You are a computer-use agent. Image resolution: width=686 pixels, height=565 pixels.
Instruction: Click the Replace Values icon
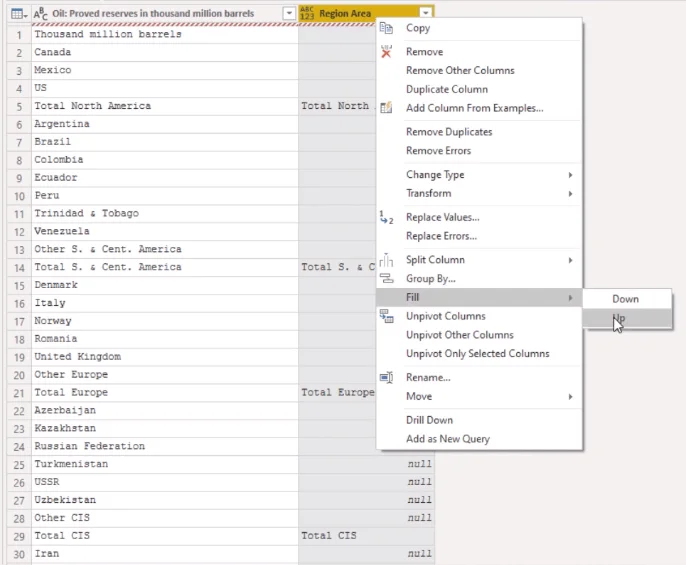(386, 217)
